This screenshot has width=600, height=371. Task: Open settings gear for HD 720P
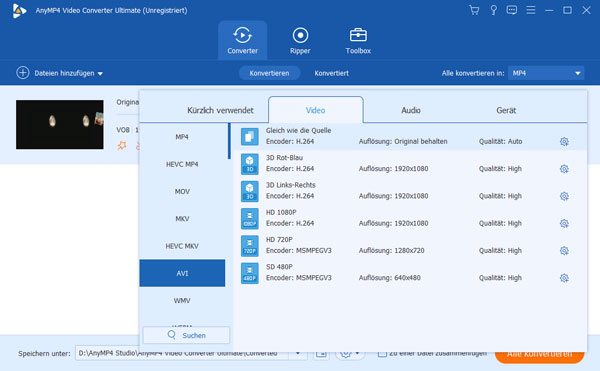(x=564, y=251)
